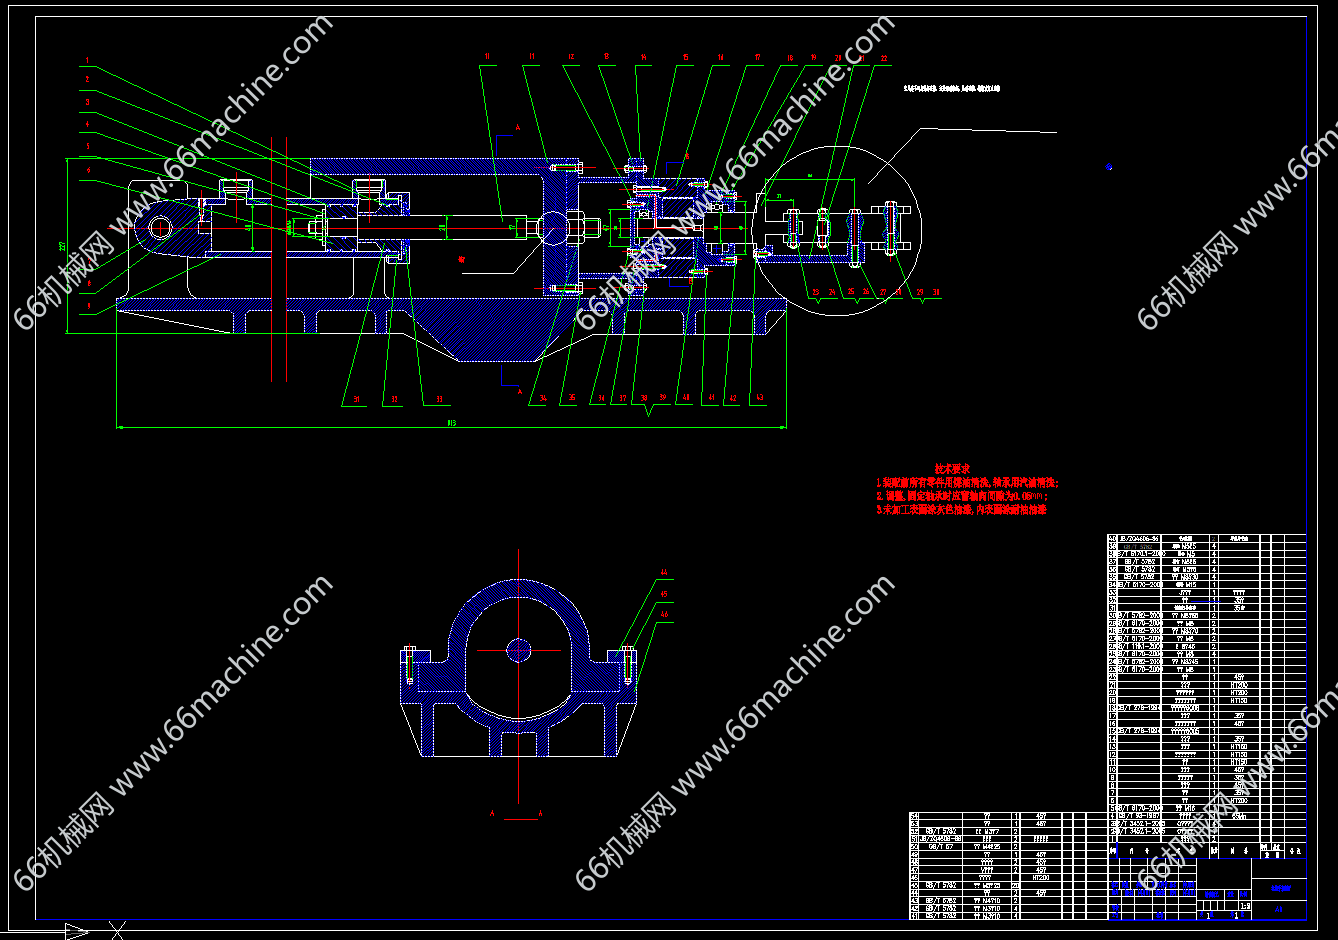This screenshot has width=1338, height=940.
Task: Select part balloon number 1
Action: coord(87,59)
